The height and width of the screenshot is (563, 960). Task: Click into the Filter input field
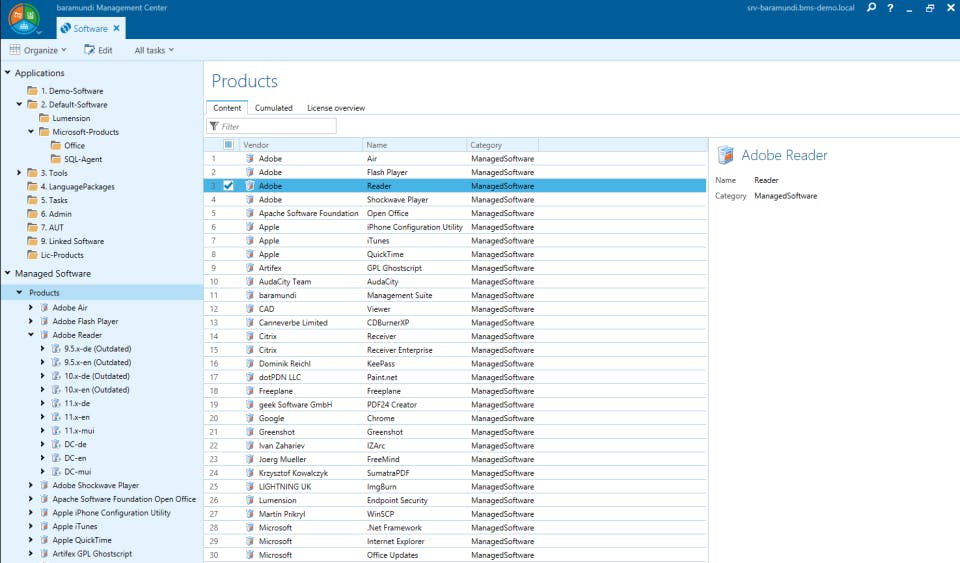click(x=277, y=126)
